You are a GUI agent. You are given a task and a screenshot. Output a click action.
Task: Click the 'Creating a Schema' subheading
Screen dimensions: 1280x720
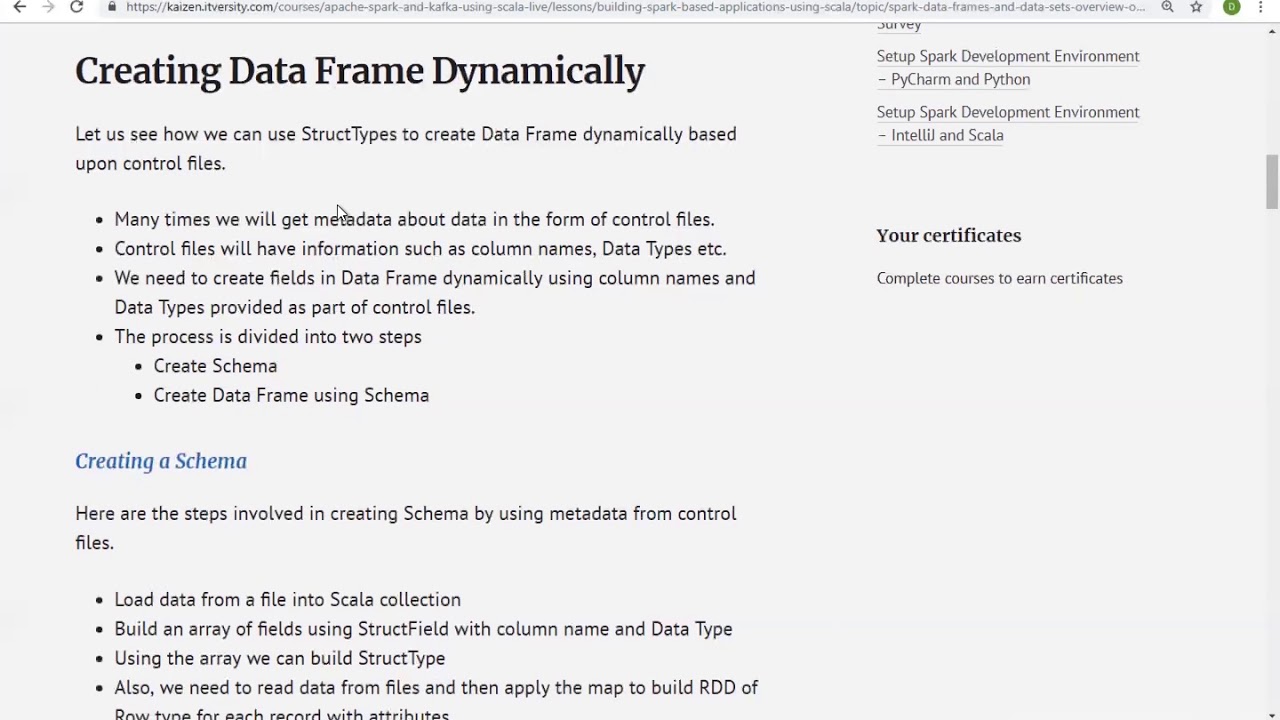click(161, 461)
